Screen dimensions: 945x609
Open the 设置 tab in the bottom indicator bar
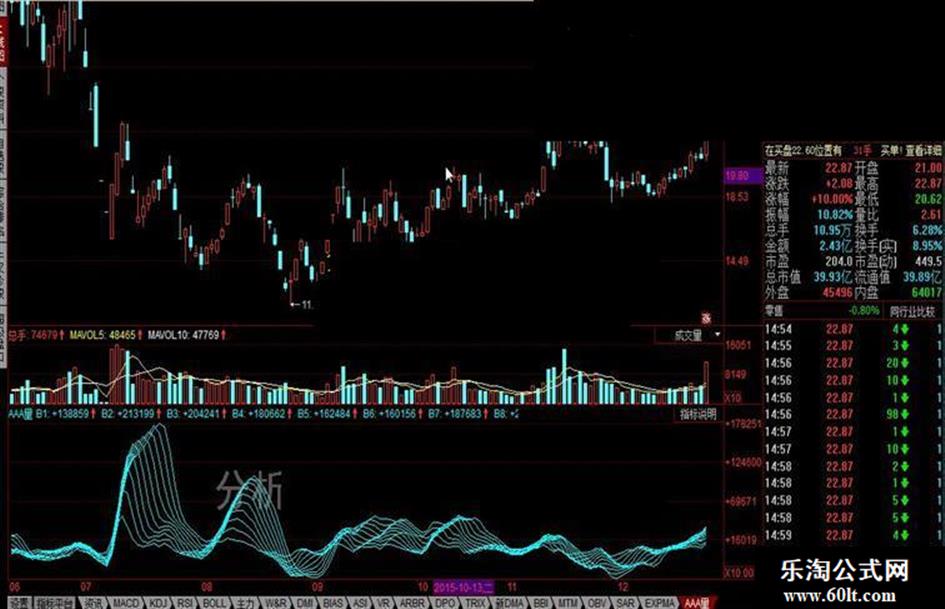pyautogui.click(x=19, y=603)
